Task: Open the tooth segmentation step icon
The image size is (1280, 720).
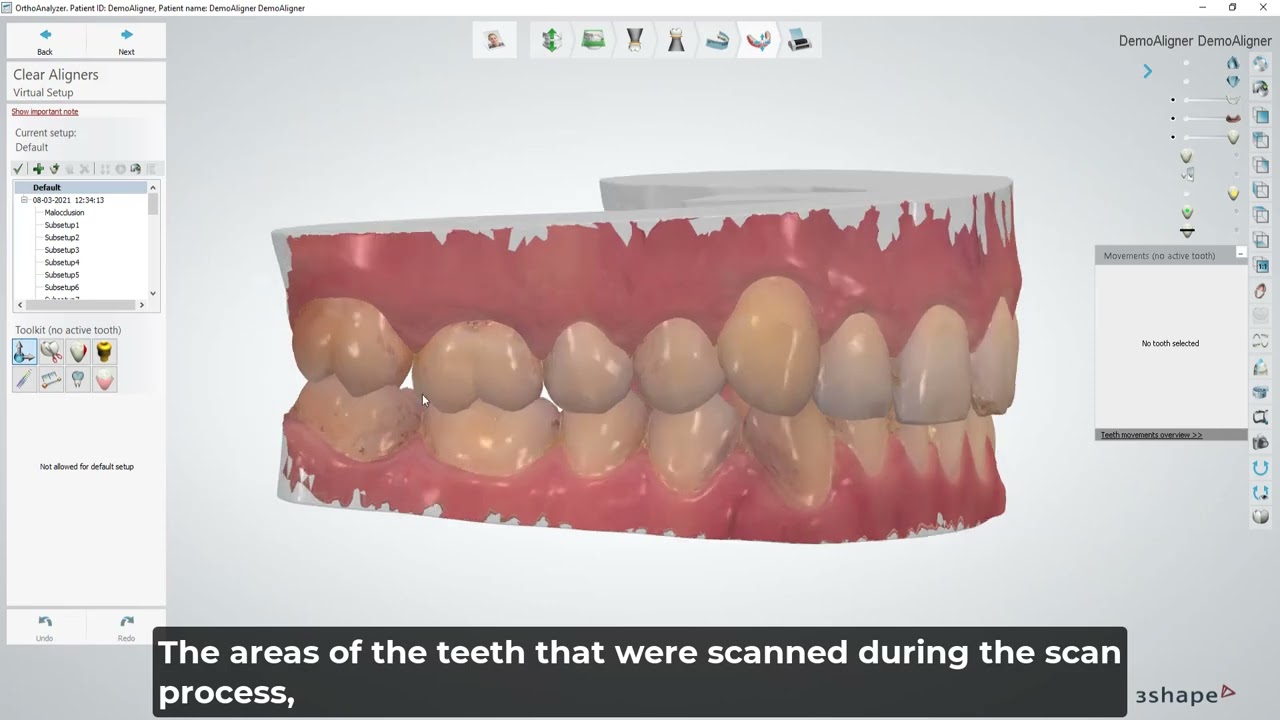Action: (x=676, y=40)
